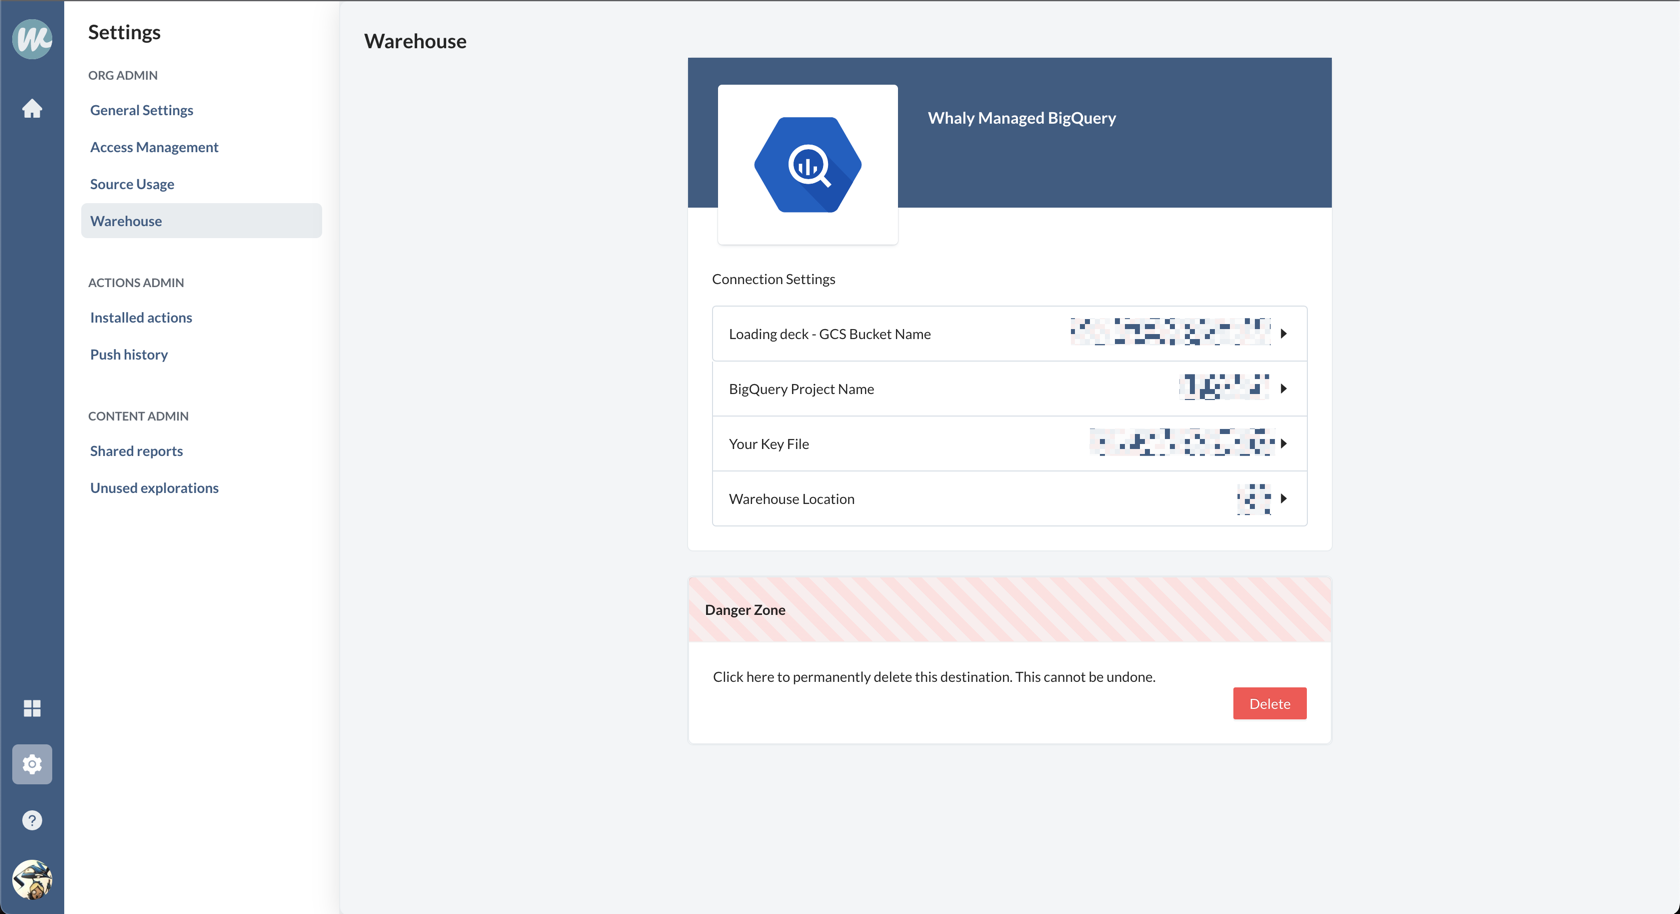Expand the Your Key File arrow
The height and width of the screenshot is (914, 1680).
click(1284, 444)
